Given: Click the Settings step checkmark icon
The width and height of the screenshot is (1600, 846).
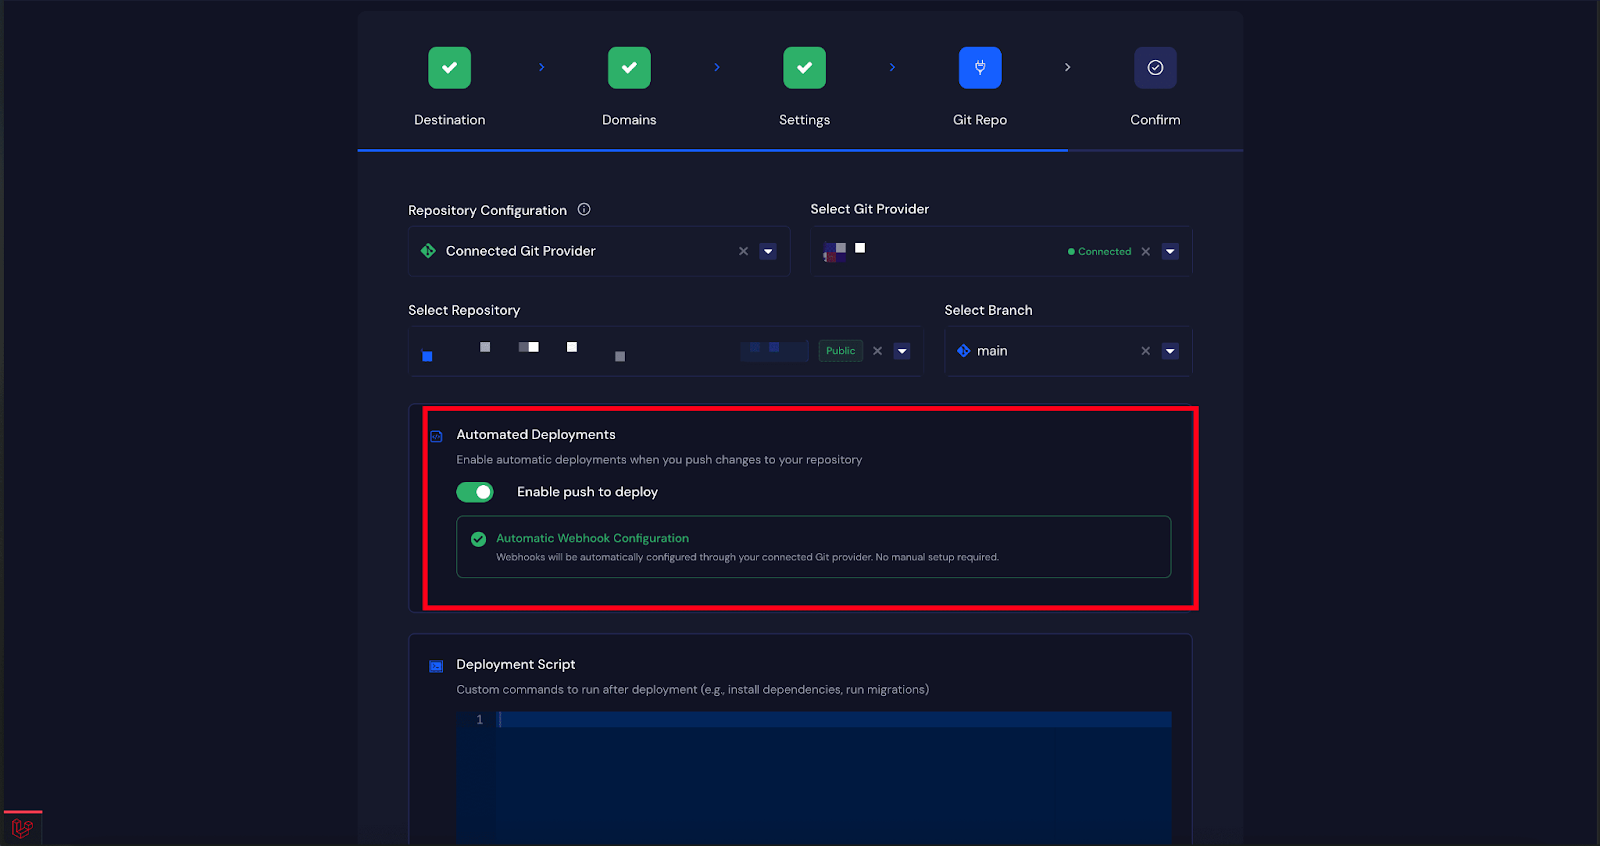Looking at the screenshot, I should point(804,68).
